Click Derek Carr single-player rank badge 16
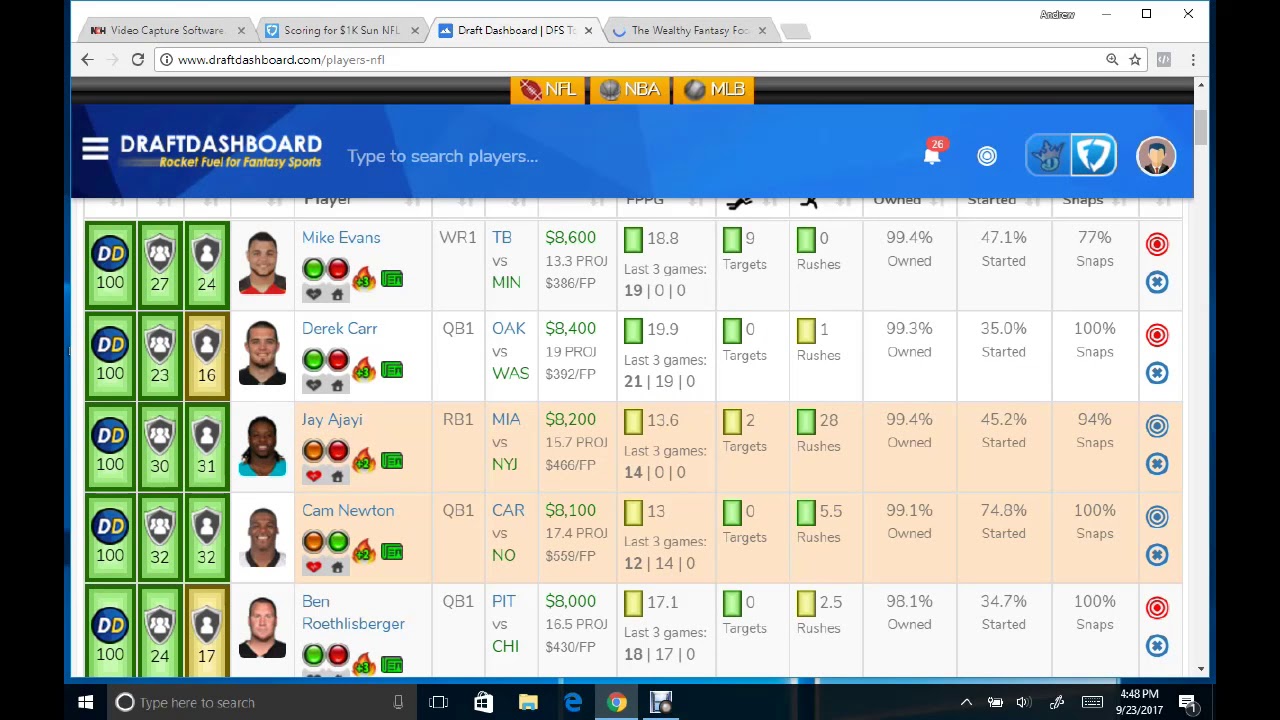 206,356
